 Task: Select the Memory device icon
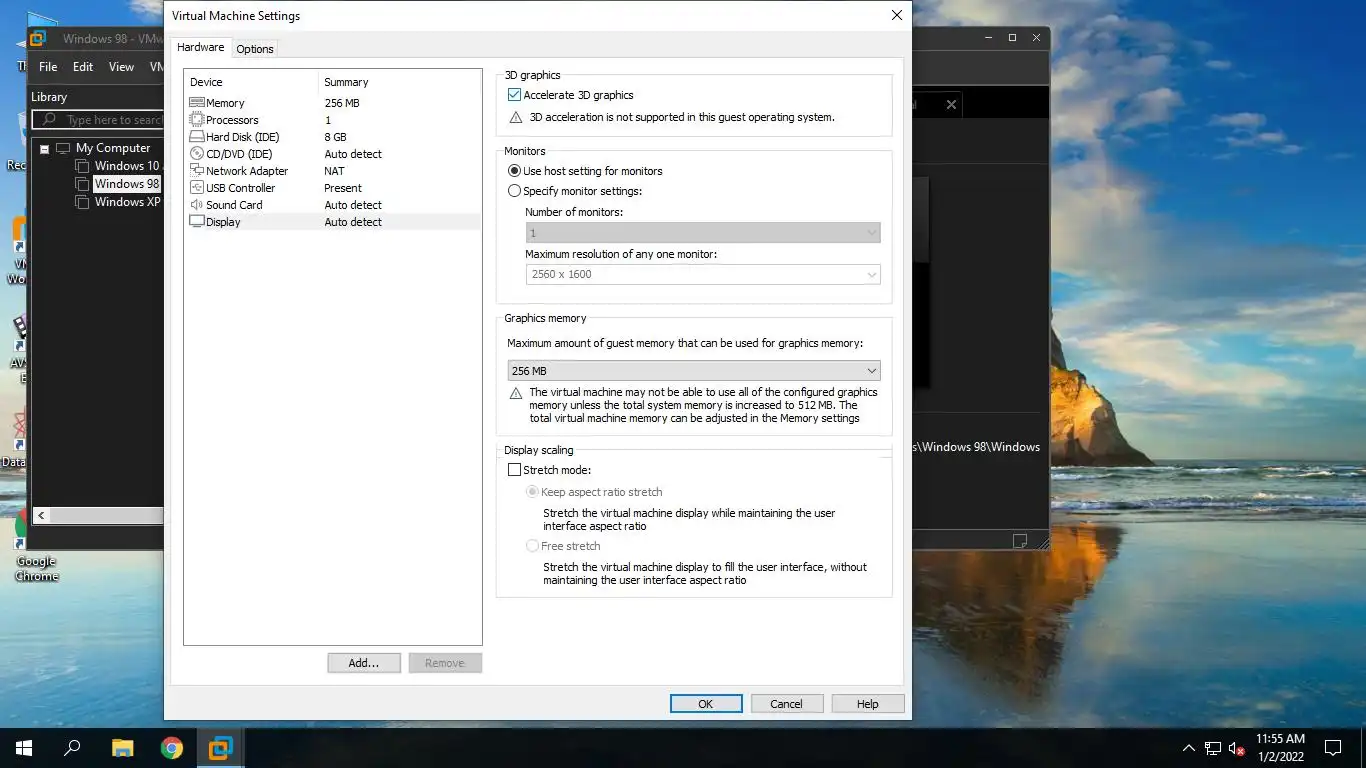(x=197, y=103)
